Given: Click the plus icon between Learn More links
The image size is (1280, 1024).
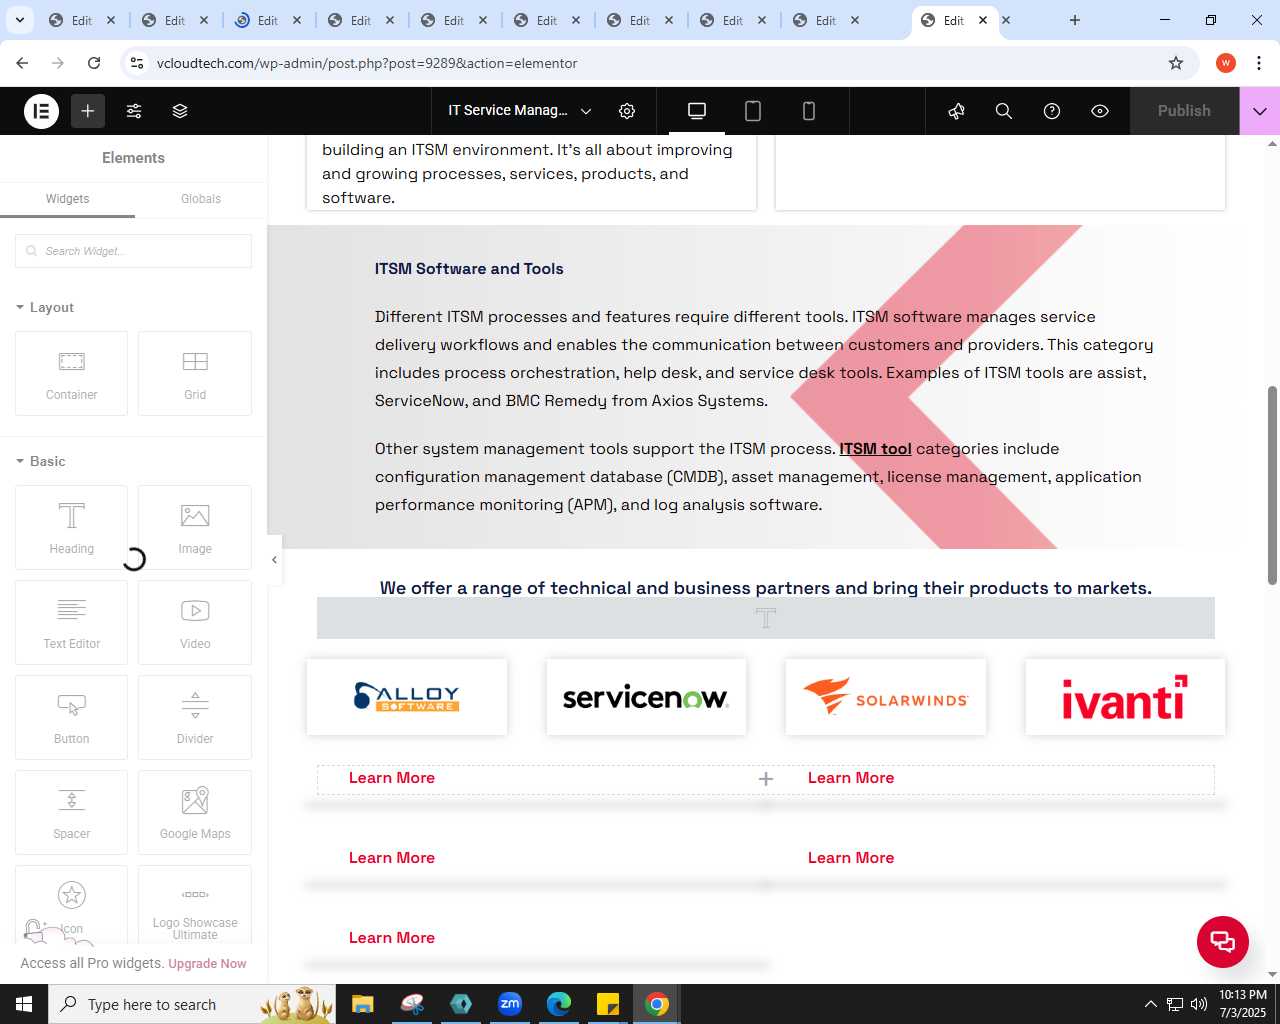Looking at the screenshot, I should (766, 779).
